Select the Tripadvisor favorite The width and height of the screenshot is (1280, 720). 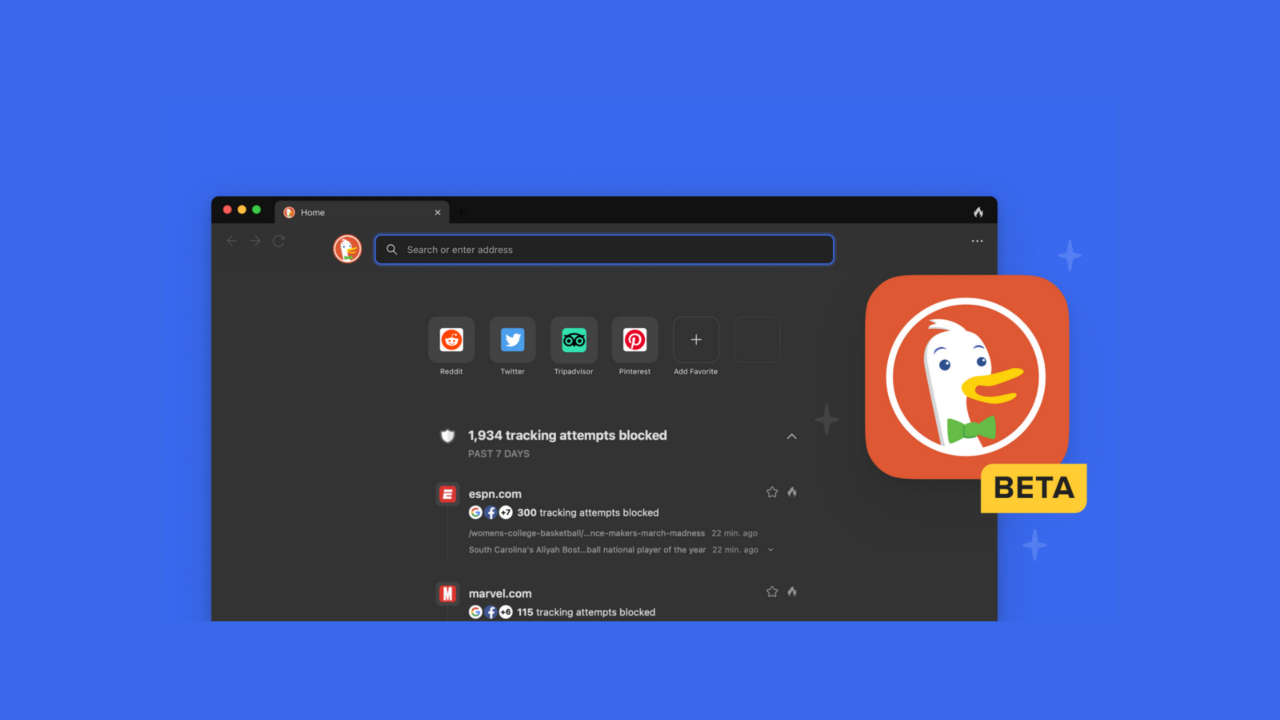573,339
